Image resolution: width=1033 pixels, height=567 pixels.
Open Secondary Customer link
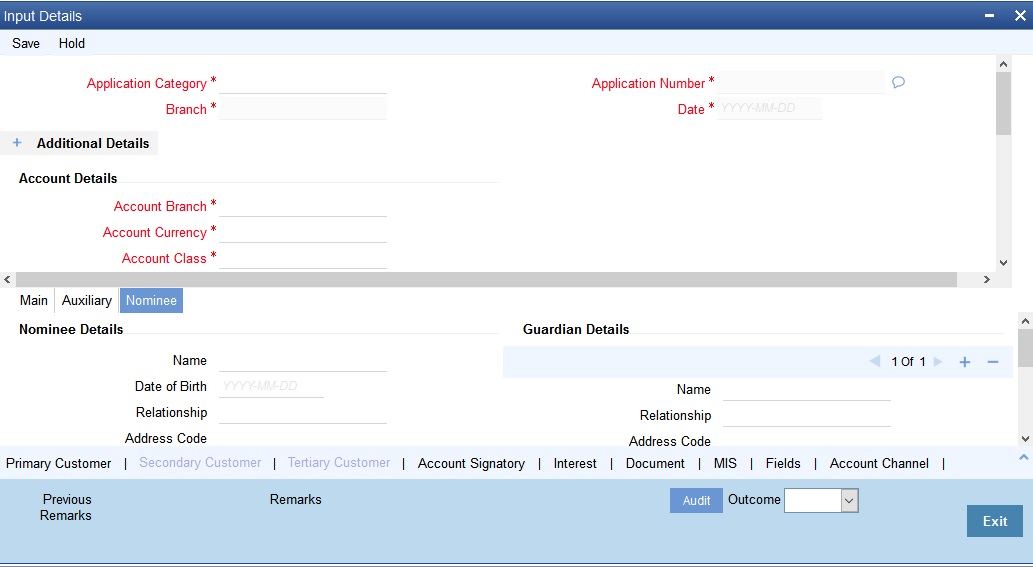point(200,463)
